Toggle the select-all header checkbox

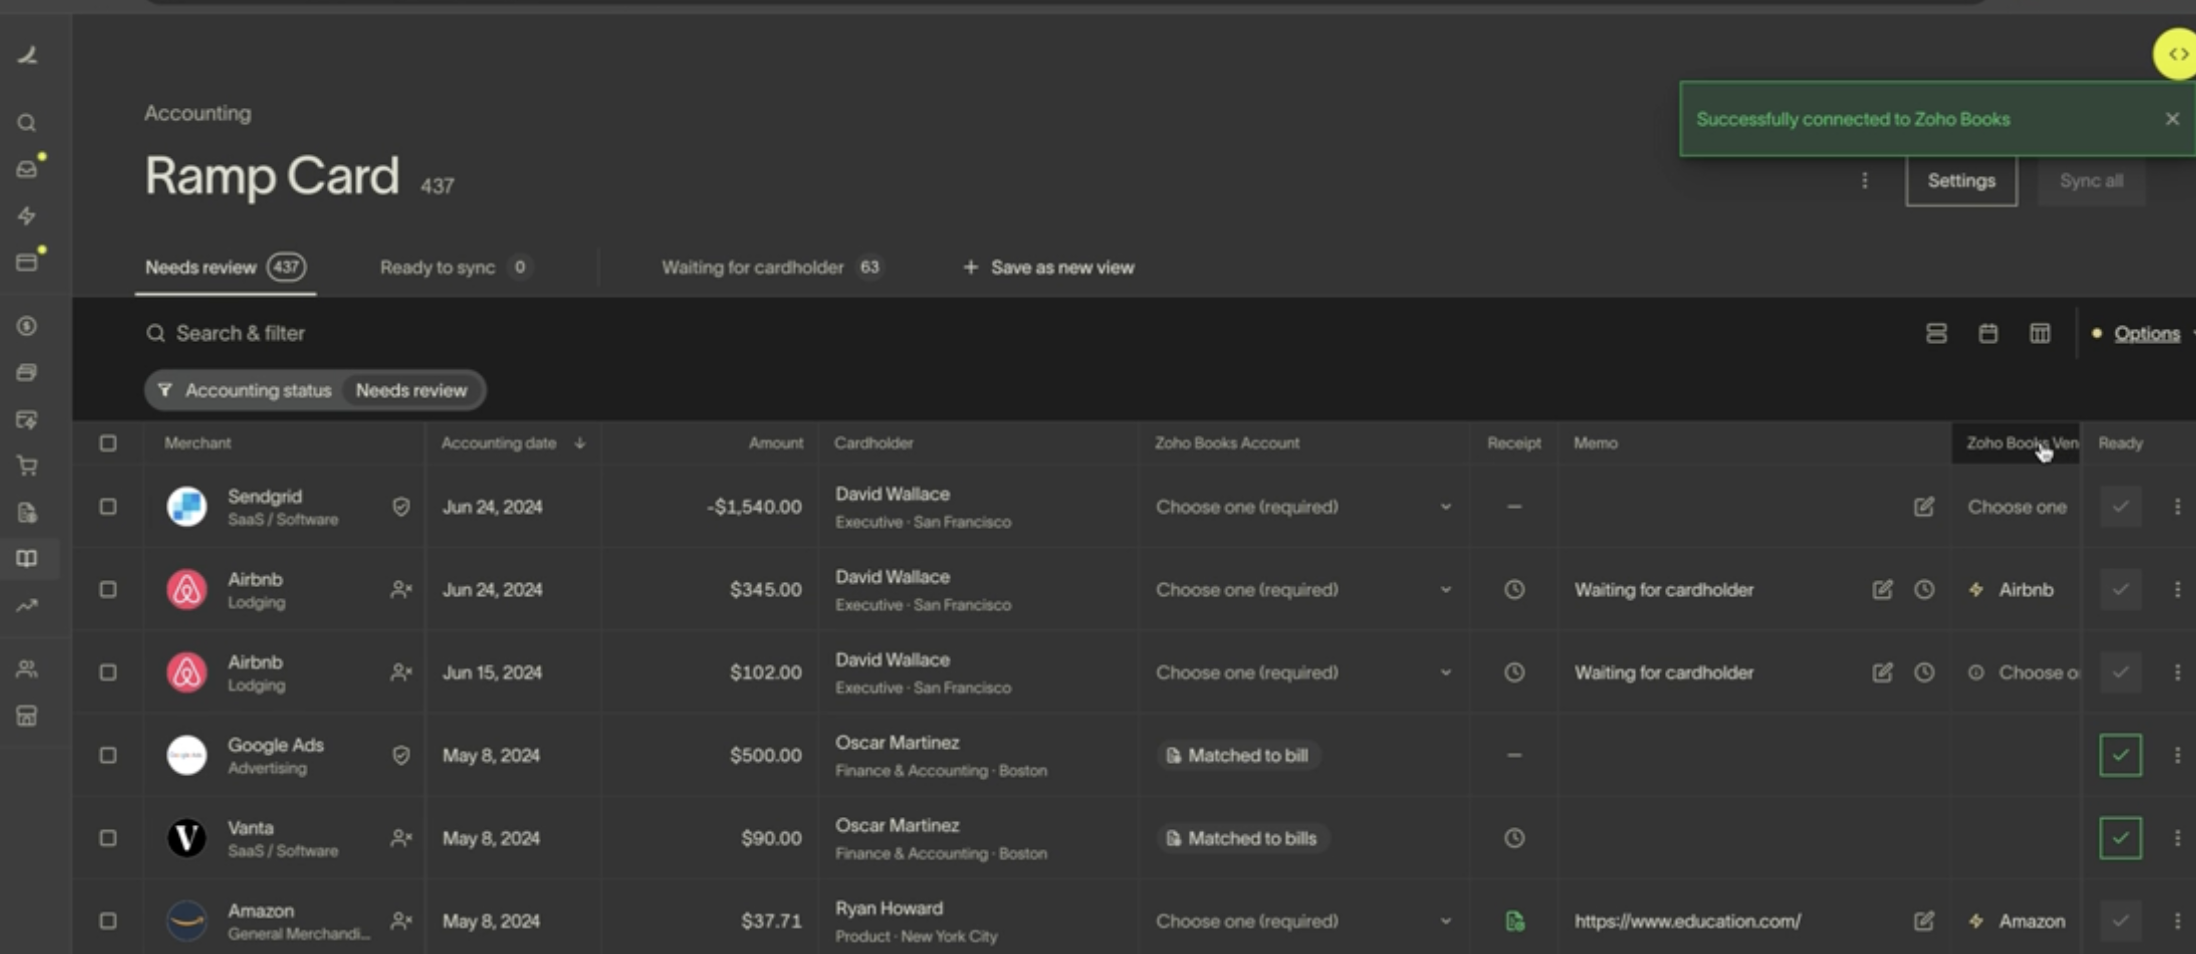coord(108,443)
